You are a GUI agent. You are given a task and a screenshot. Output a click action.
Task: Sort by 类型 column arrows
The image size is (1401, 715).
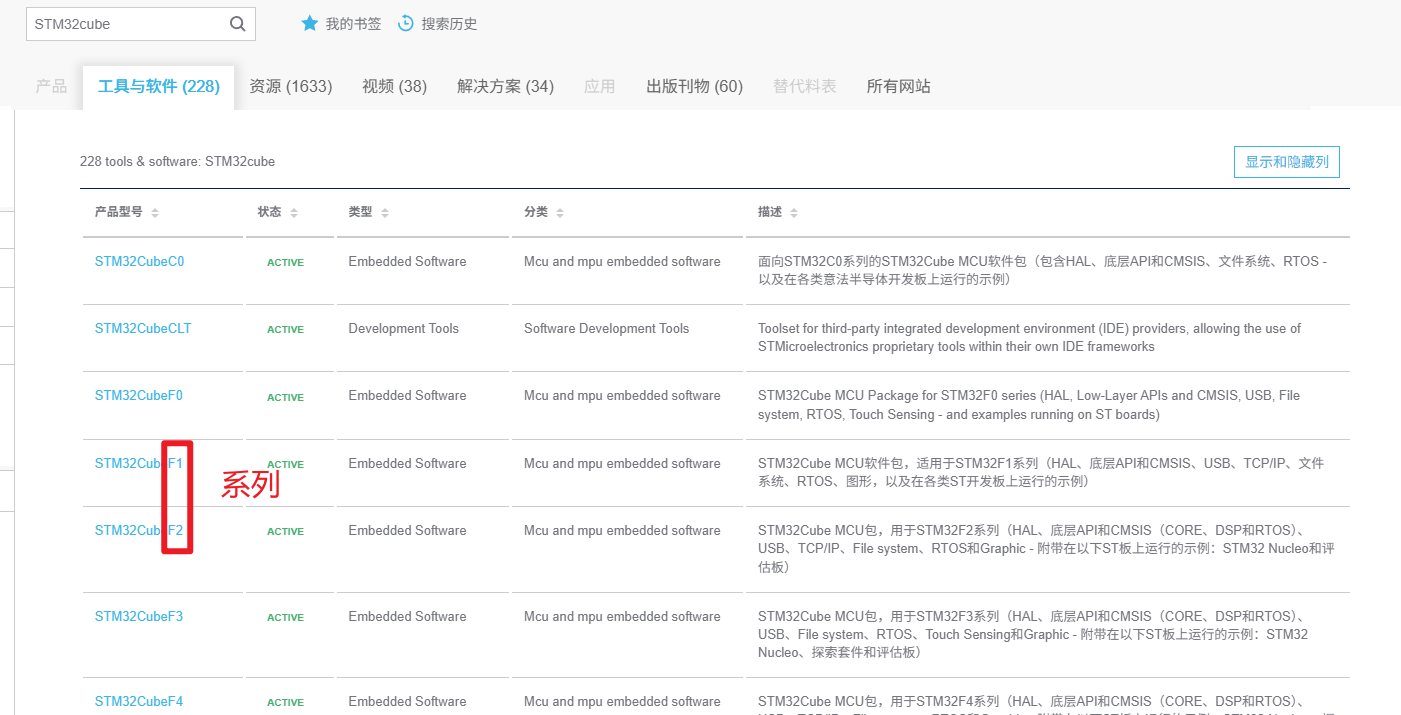(385, 213)
